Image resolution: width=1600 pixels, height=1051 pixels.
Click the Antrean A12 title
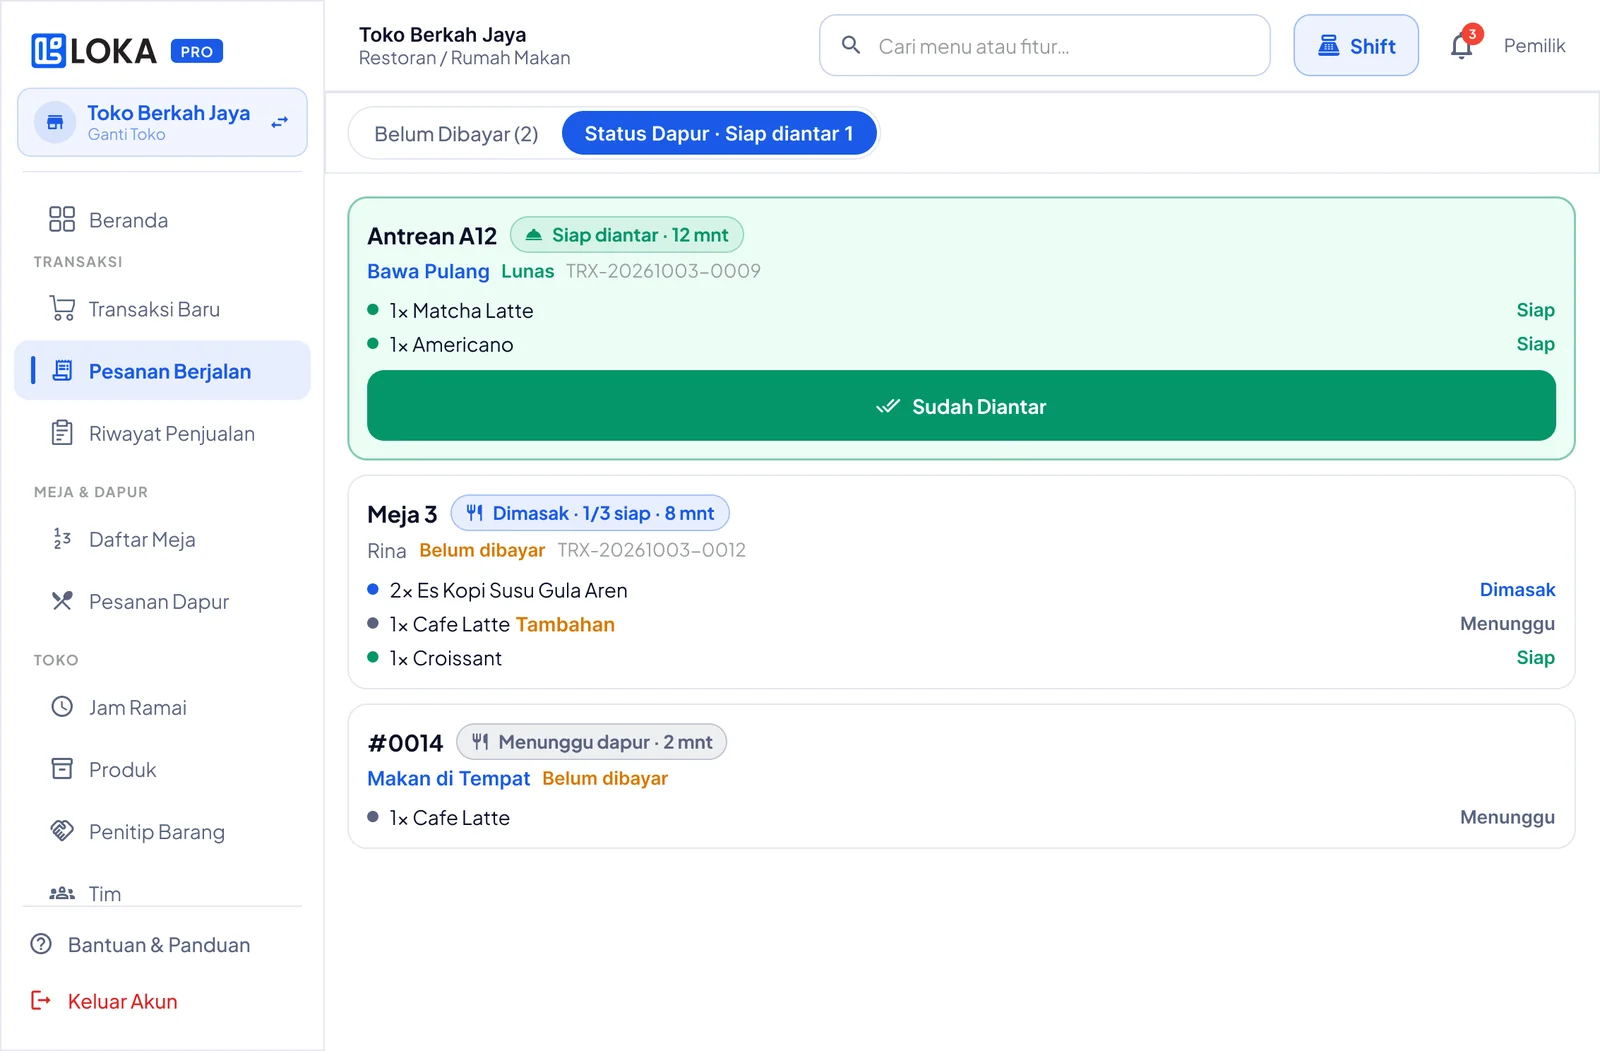[x=432, y=236]
